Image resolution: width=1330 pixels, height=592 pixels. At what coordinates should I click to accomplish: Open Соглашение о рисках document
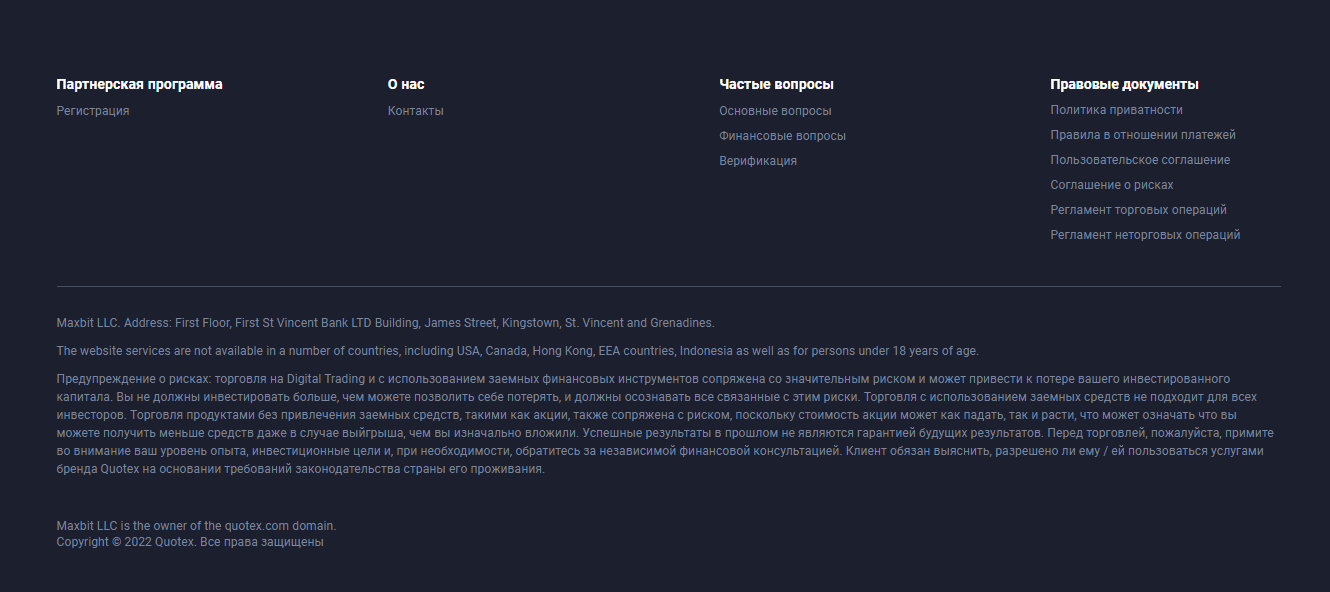(x=1111, y=185)
